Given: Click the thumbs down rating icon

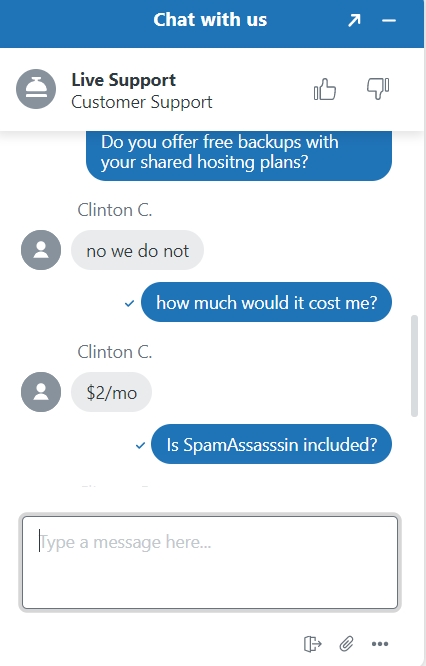Looking at the screenshot, I should (x=378, y=88).
